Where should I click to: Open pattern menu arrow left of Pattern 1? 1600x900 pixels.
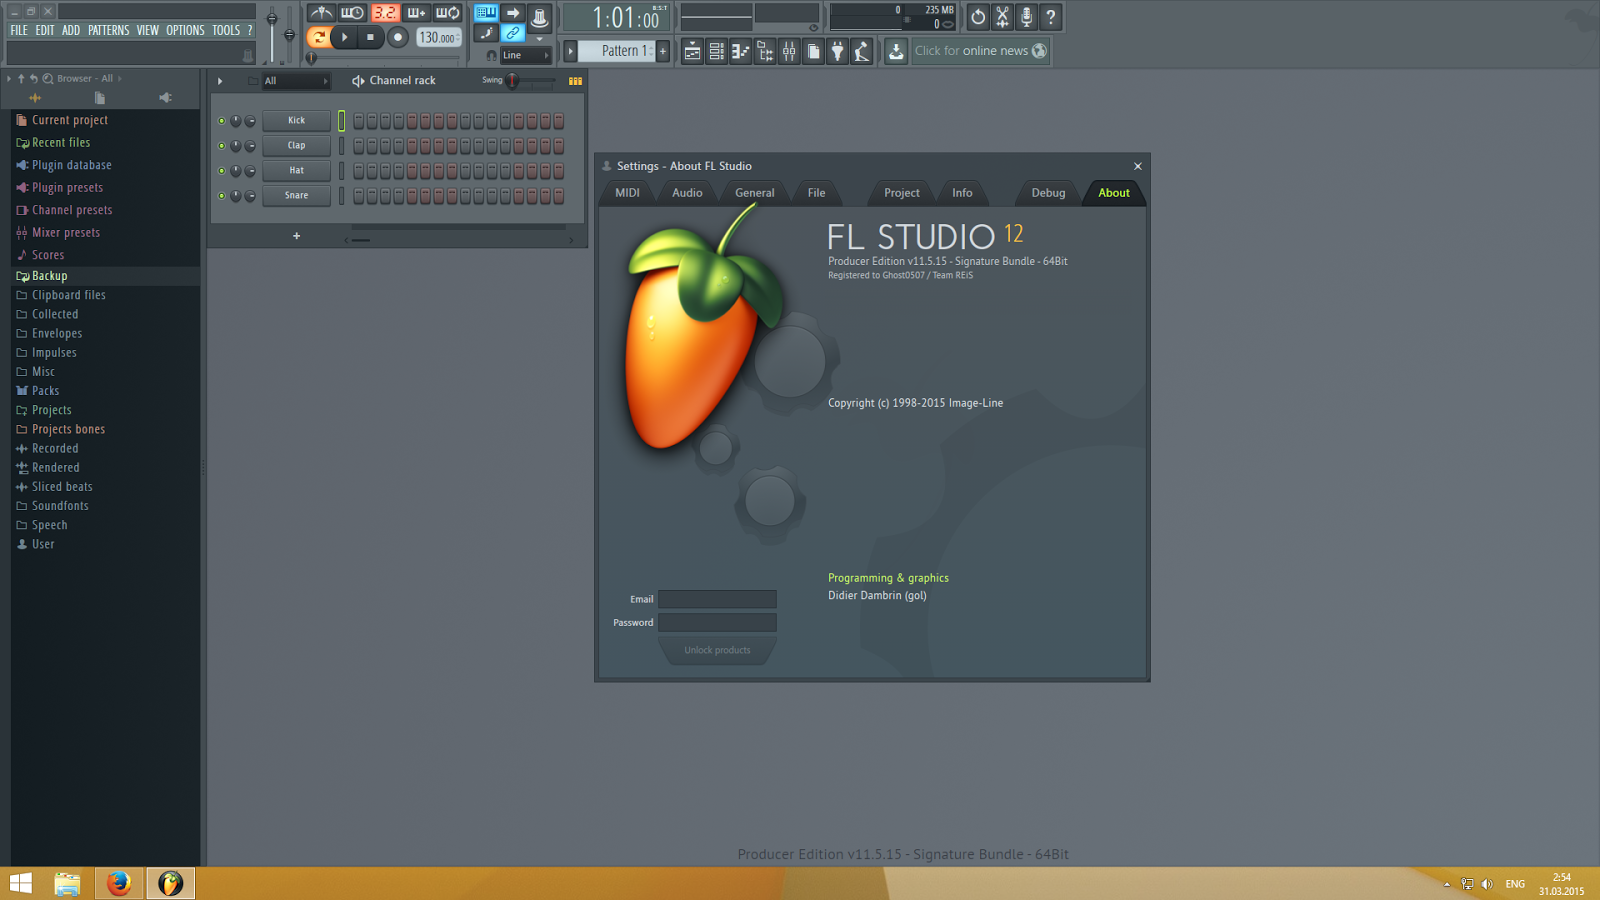[571, 51]
